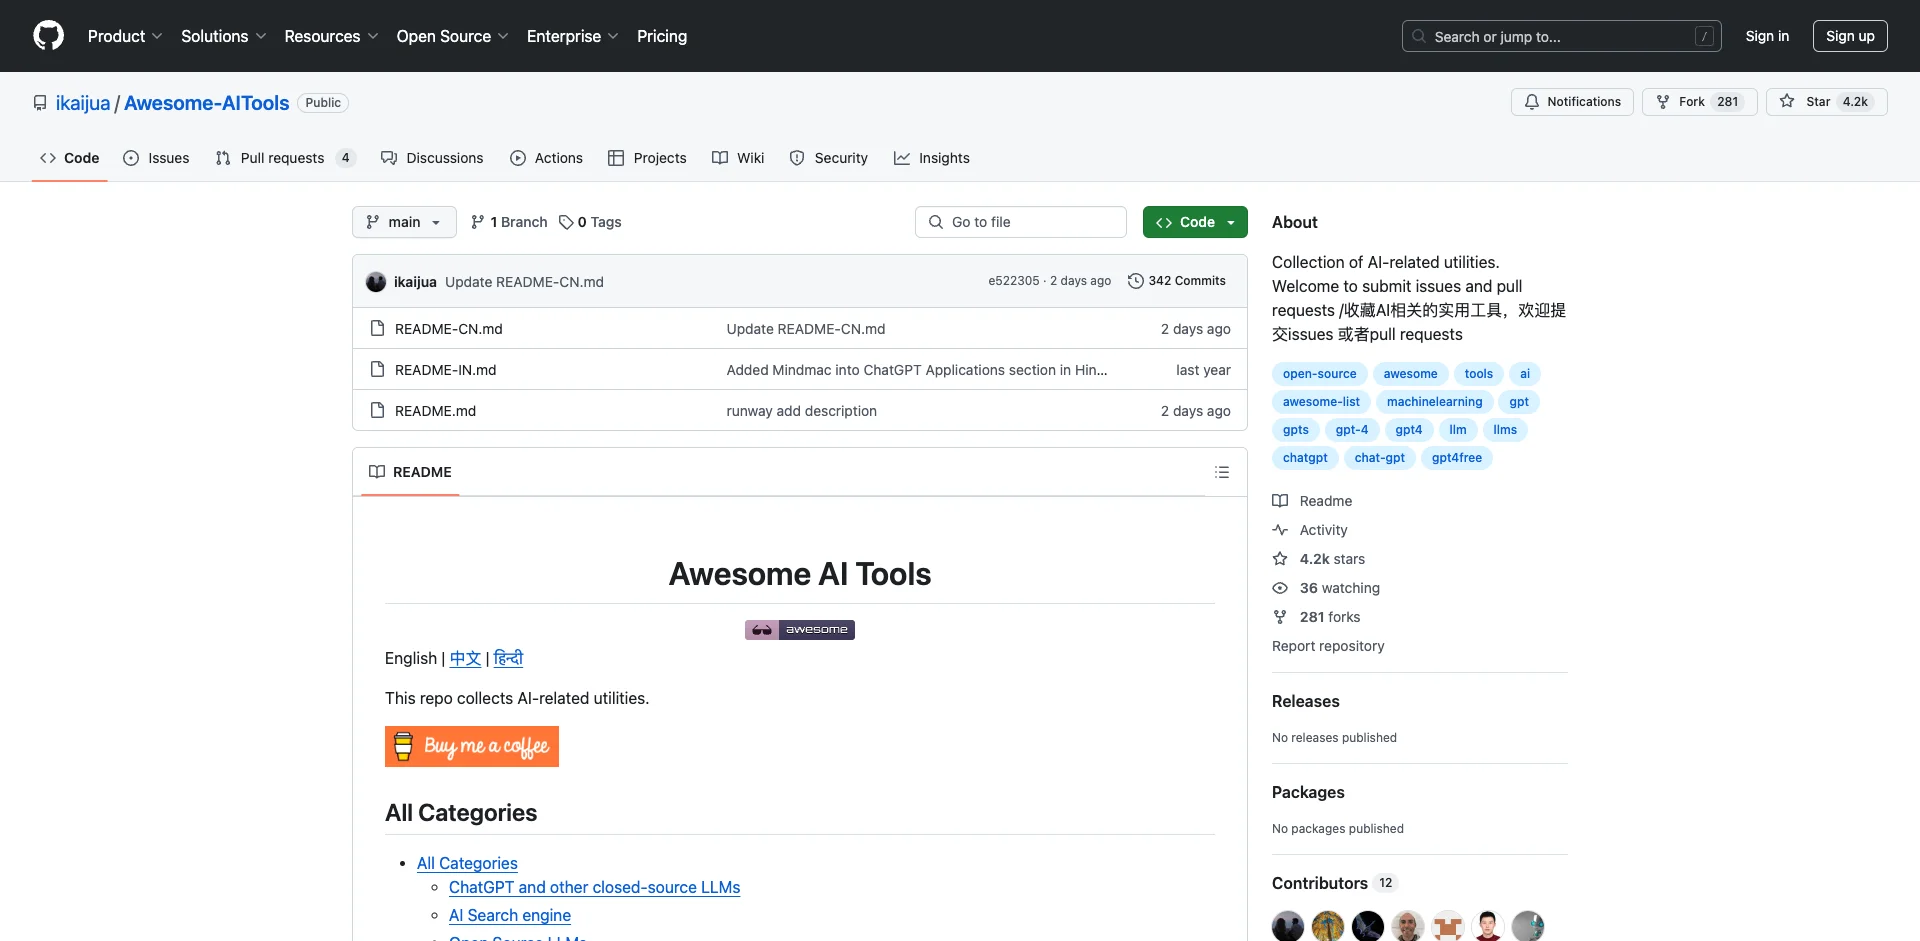Switch README to Hindi हिंदी
This screenshot has width=1920, height=941.
pyautogui.click(x=508, y=658)
